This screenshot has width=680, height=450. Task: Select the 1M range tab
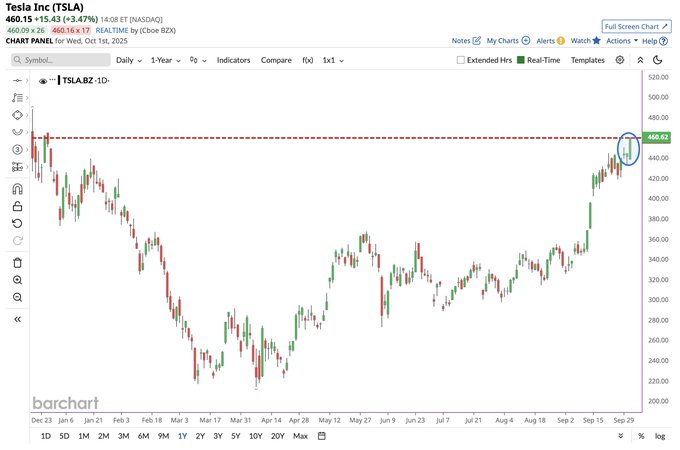coord(84,436)
